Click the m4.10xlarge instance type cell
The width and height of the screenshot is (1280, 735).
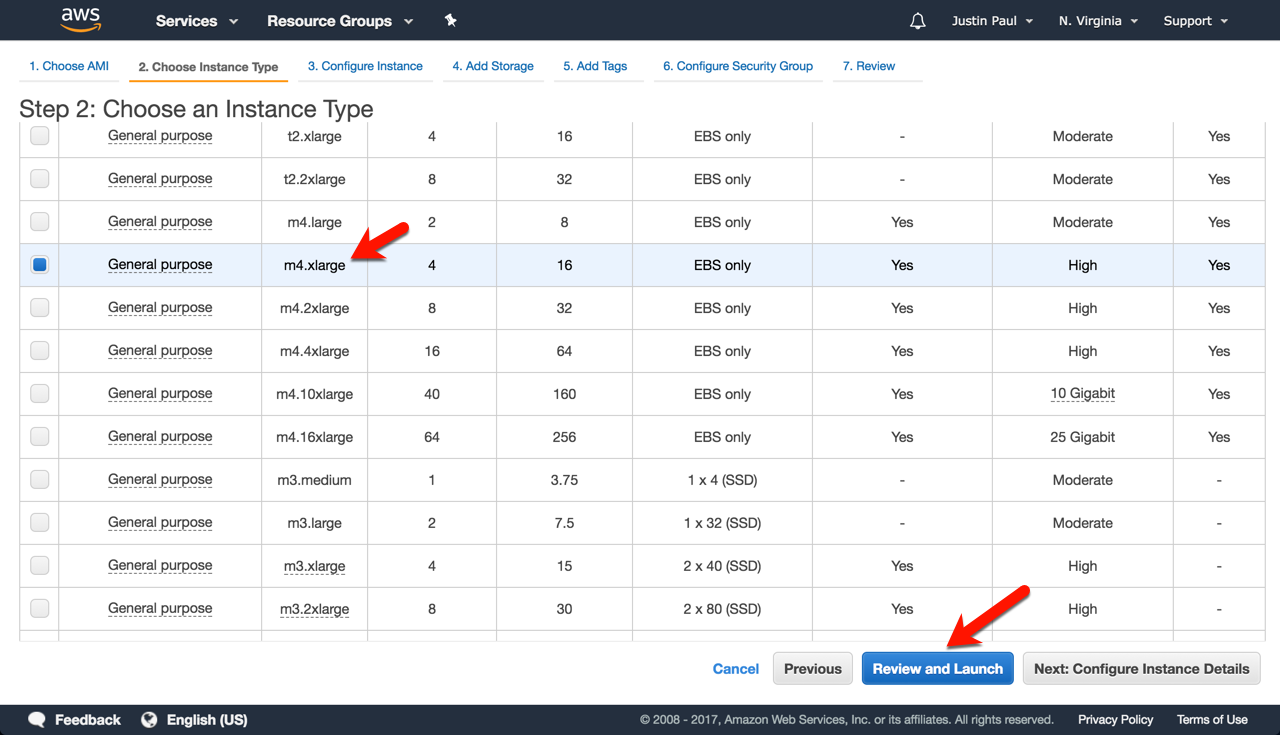pos(314,394)
